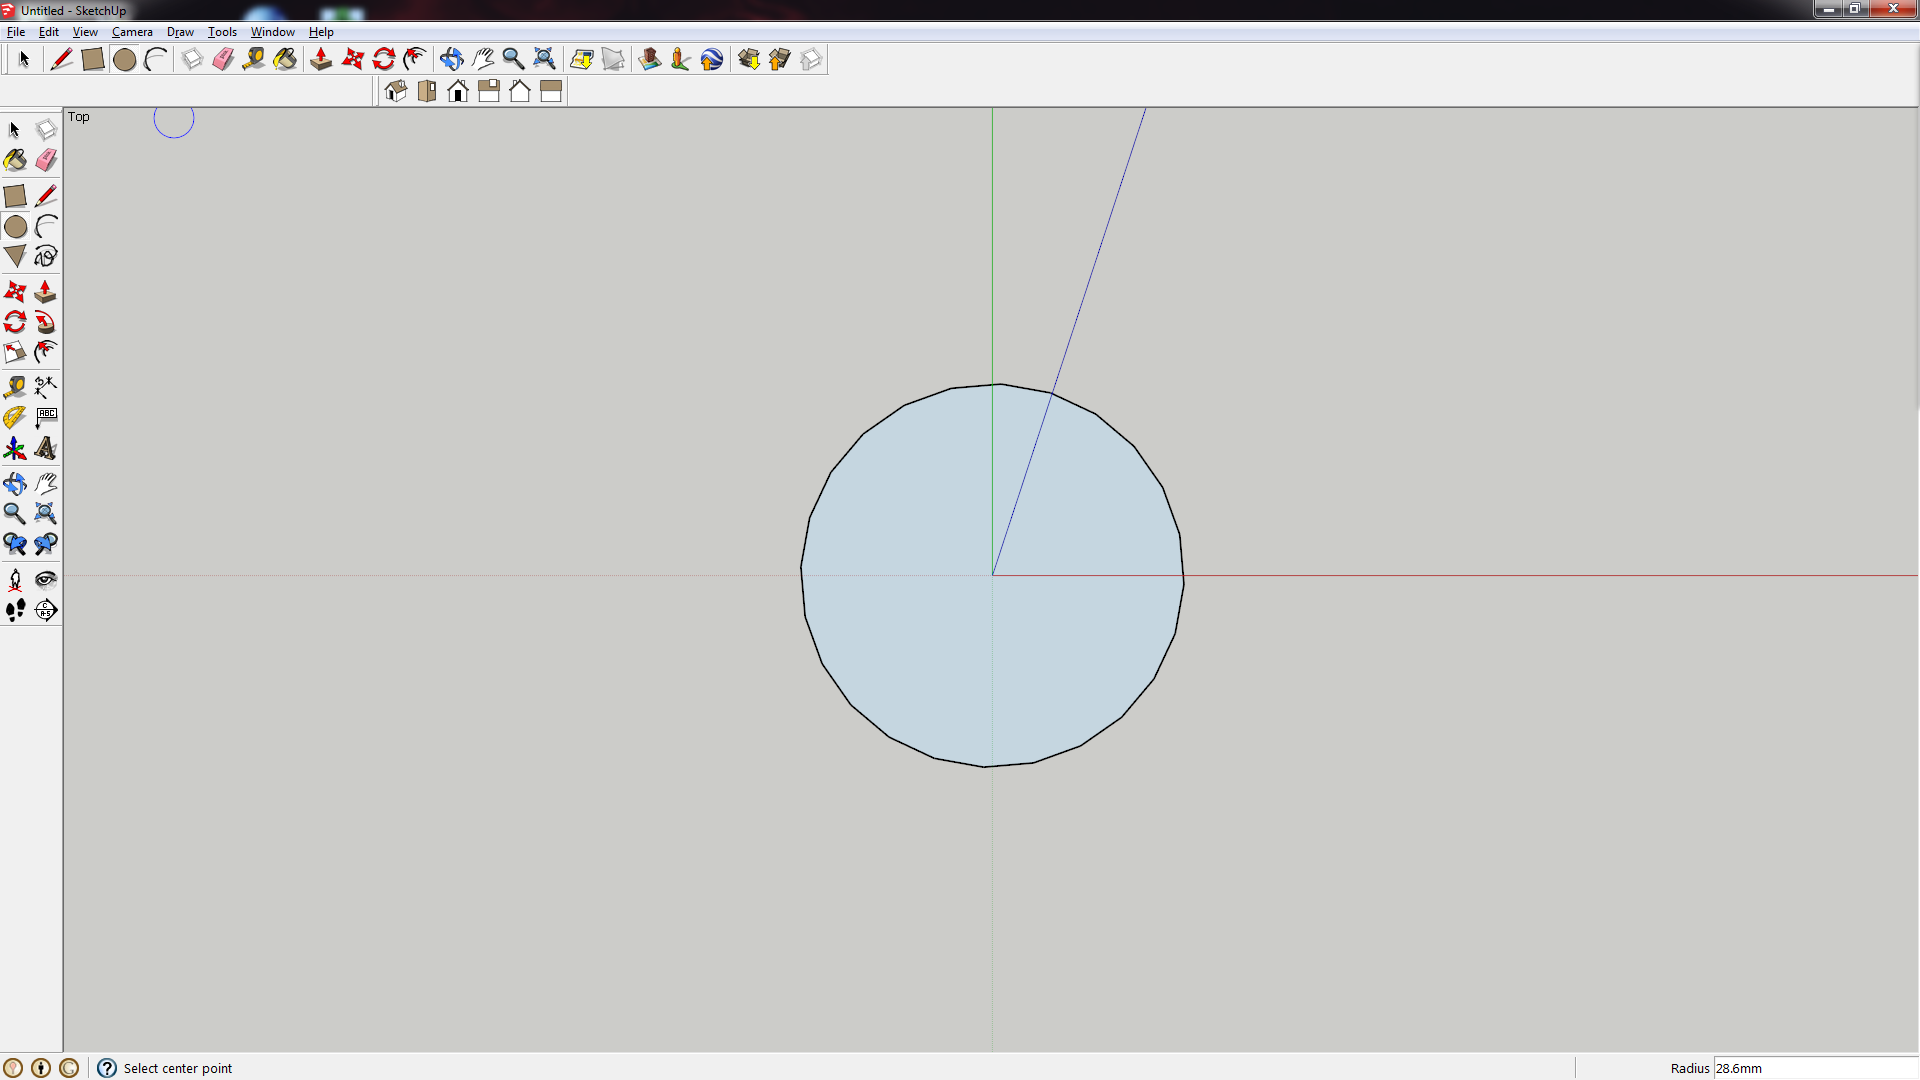Switch to Back view
The width and height of the screenshot is (1920, 1080).
(x=520, y=92)
